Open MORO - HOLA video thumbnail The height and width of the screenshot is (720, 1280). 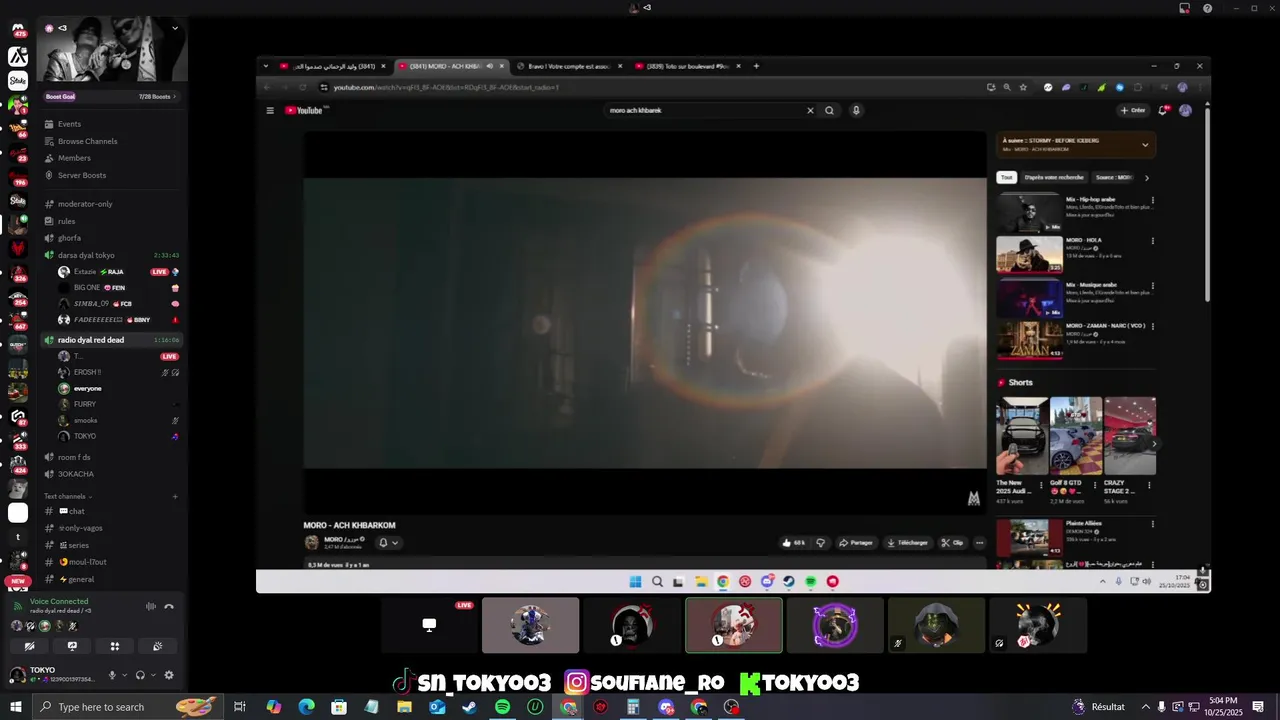coord(1029,255)
